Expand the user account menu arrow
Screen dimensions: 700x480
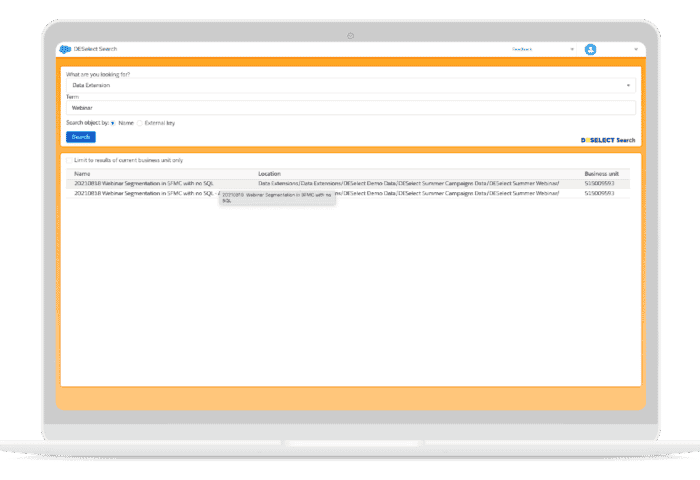[636, 49]
